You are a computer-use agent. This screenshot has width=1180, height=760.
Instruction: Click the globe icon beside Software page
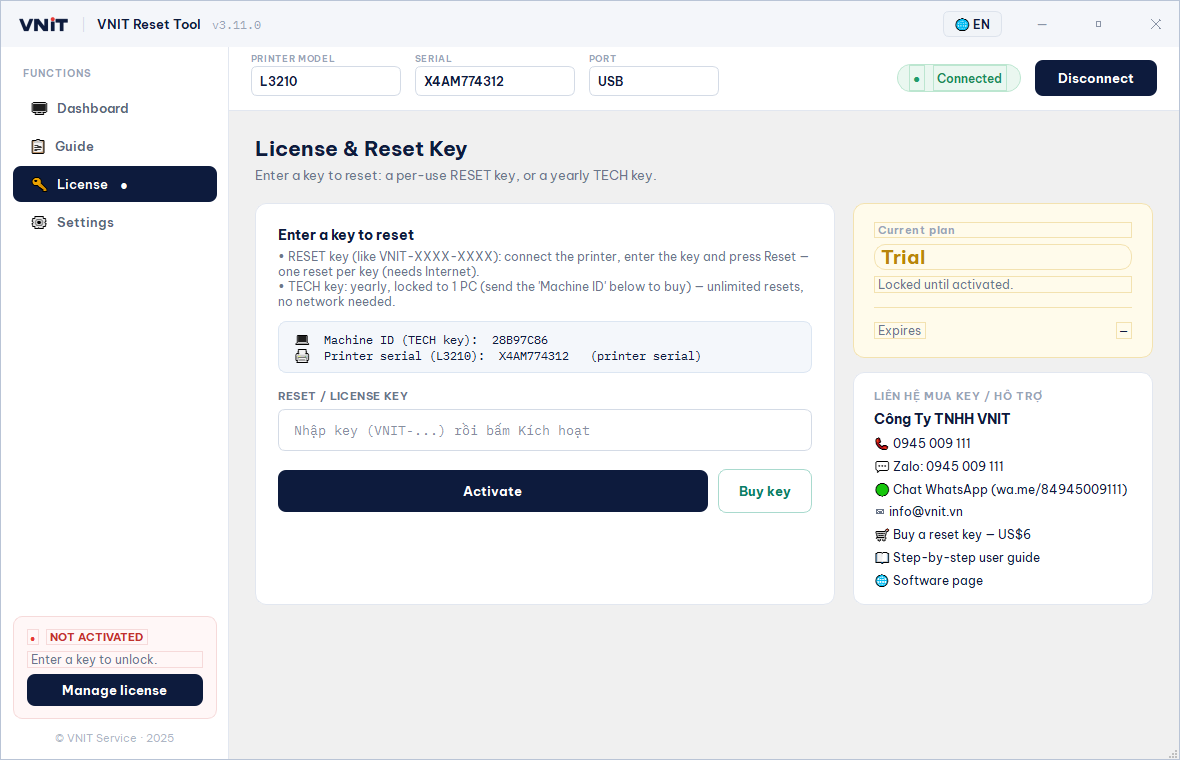[x=882, y=581]
